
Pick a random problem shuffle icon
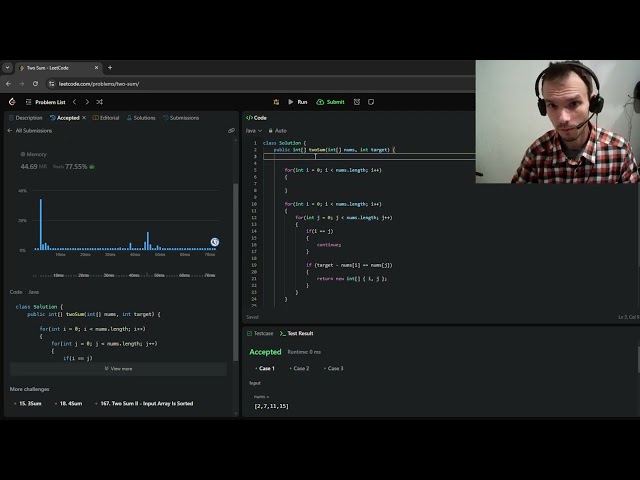pyautogui.click(x=100, y=102)
